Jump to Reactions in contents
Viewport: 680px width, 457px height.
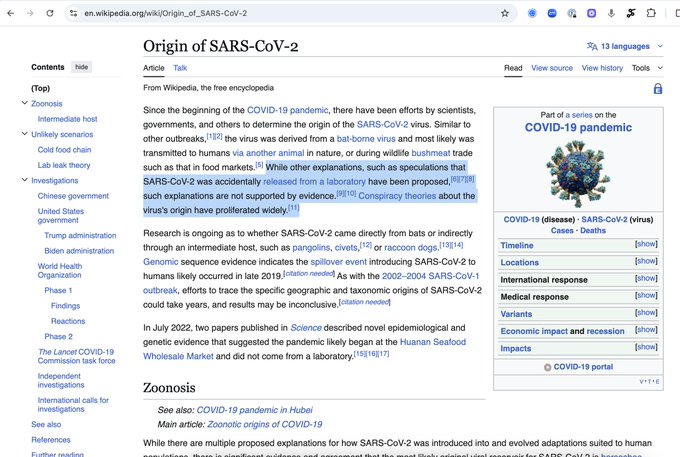pos(68,321)
